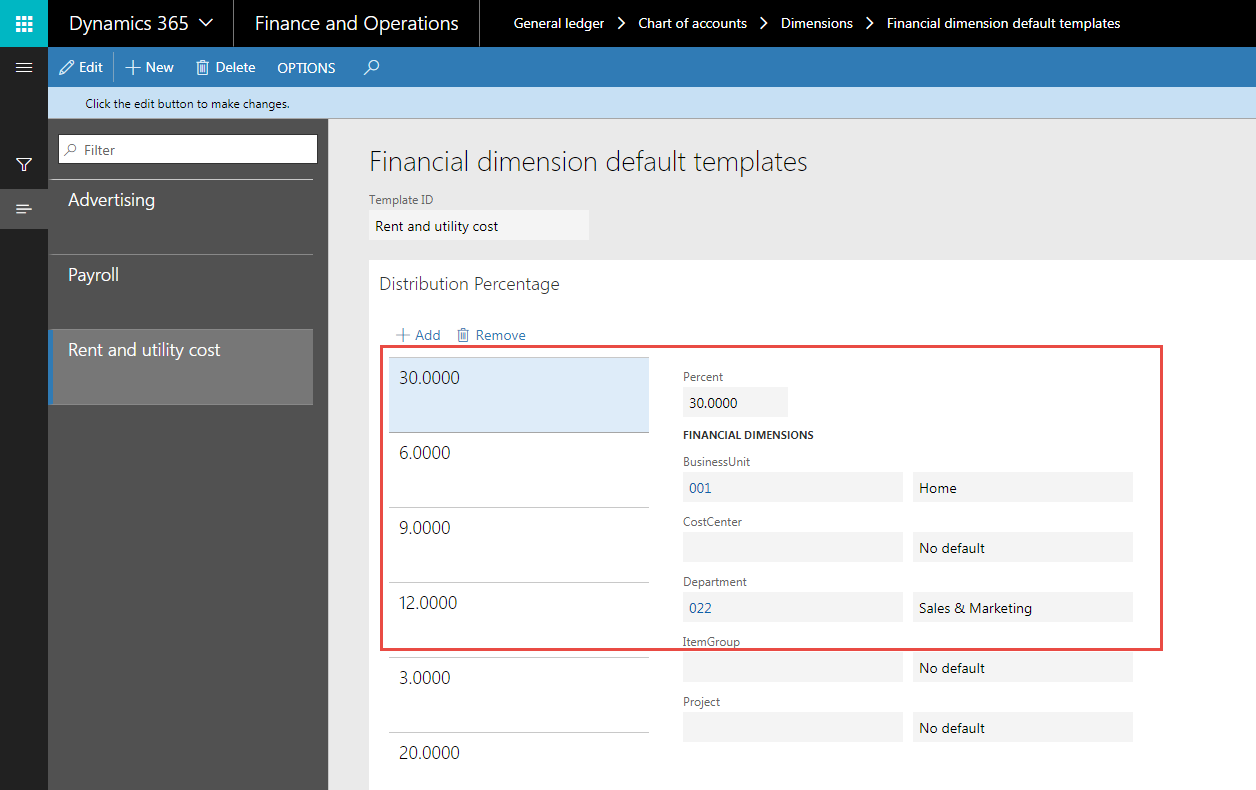Open the filter funnel pane
This screenshot has width=1256, height=790.
point(24,164)
